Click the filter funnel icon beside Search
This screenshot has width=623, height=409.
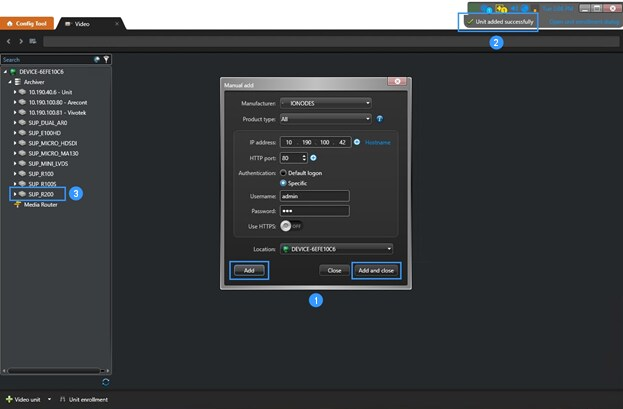(106, 60)
